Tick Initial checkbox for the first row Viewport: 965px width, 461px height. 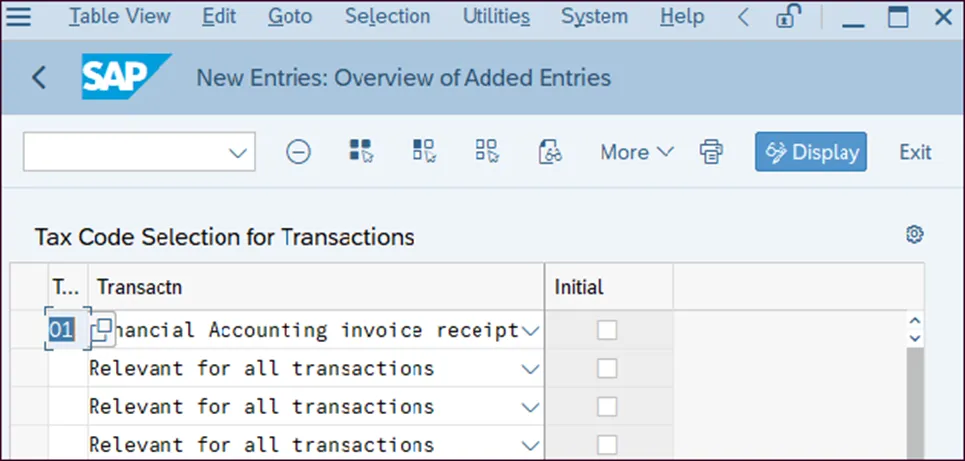pyautogui.click(x=607, y=330)
